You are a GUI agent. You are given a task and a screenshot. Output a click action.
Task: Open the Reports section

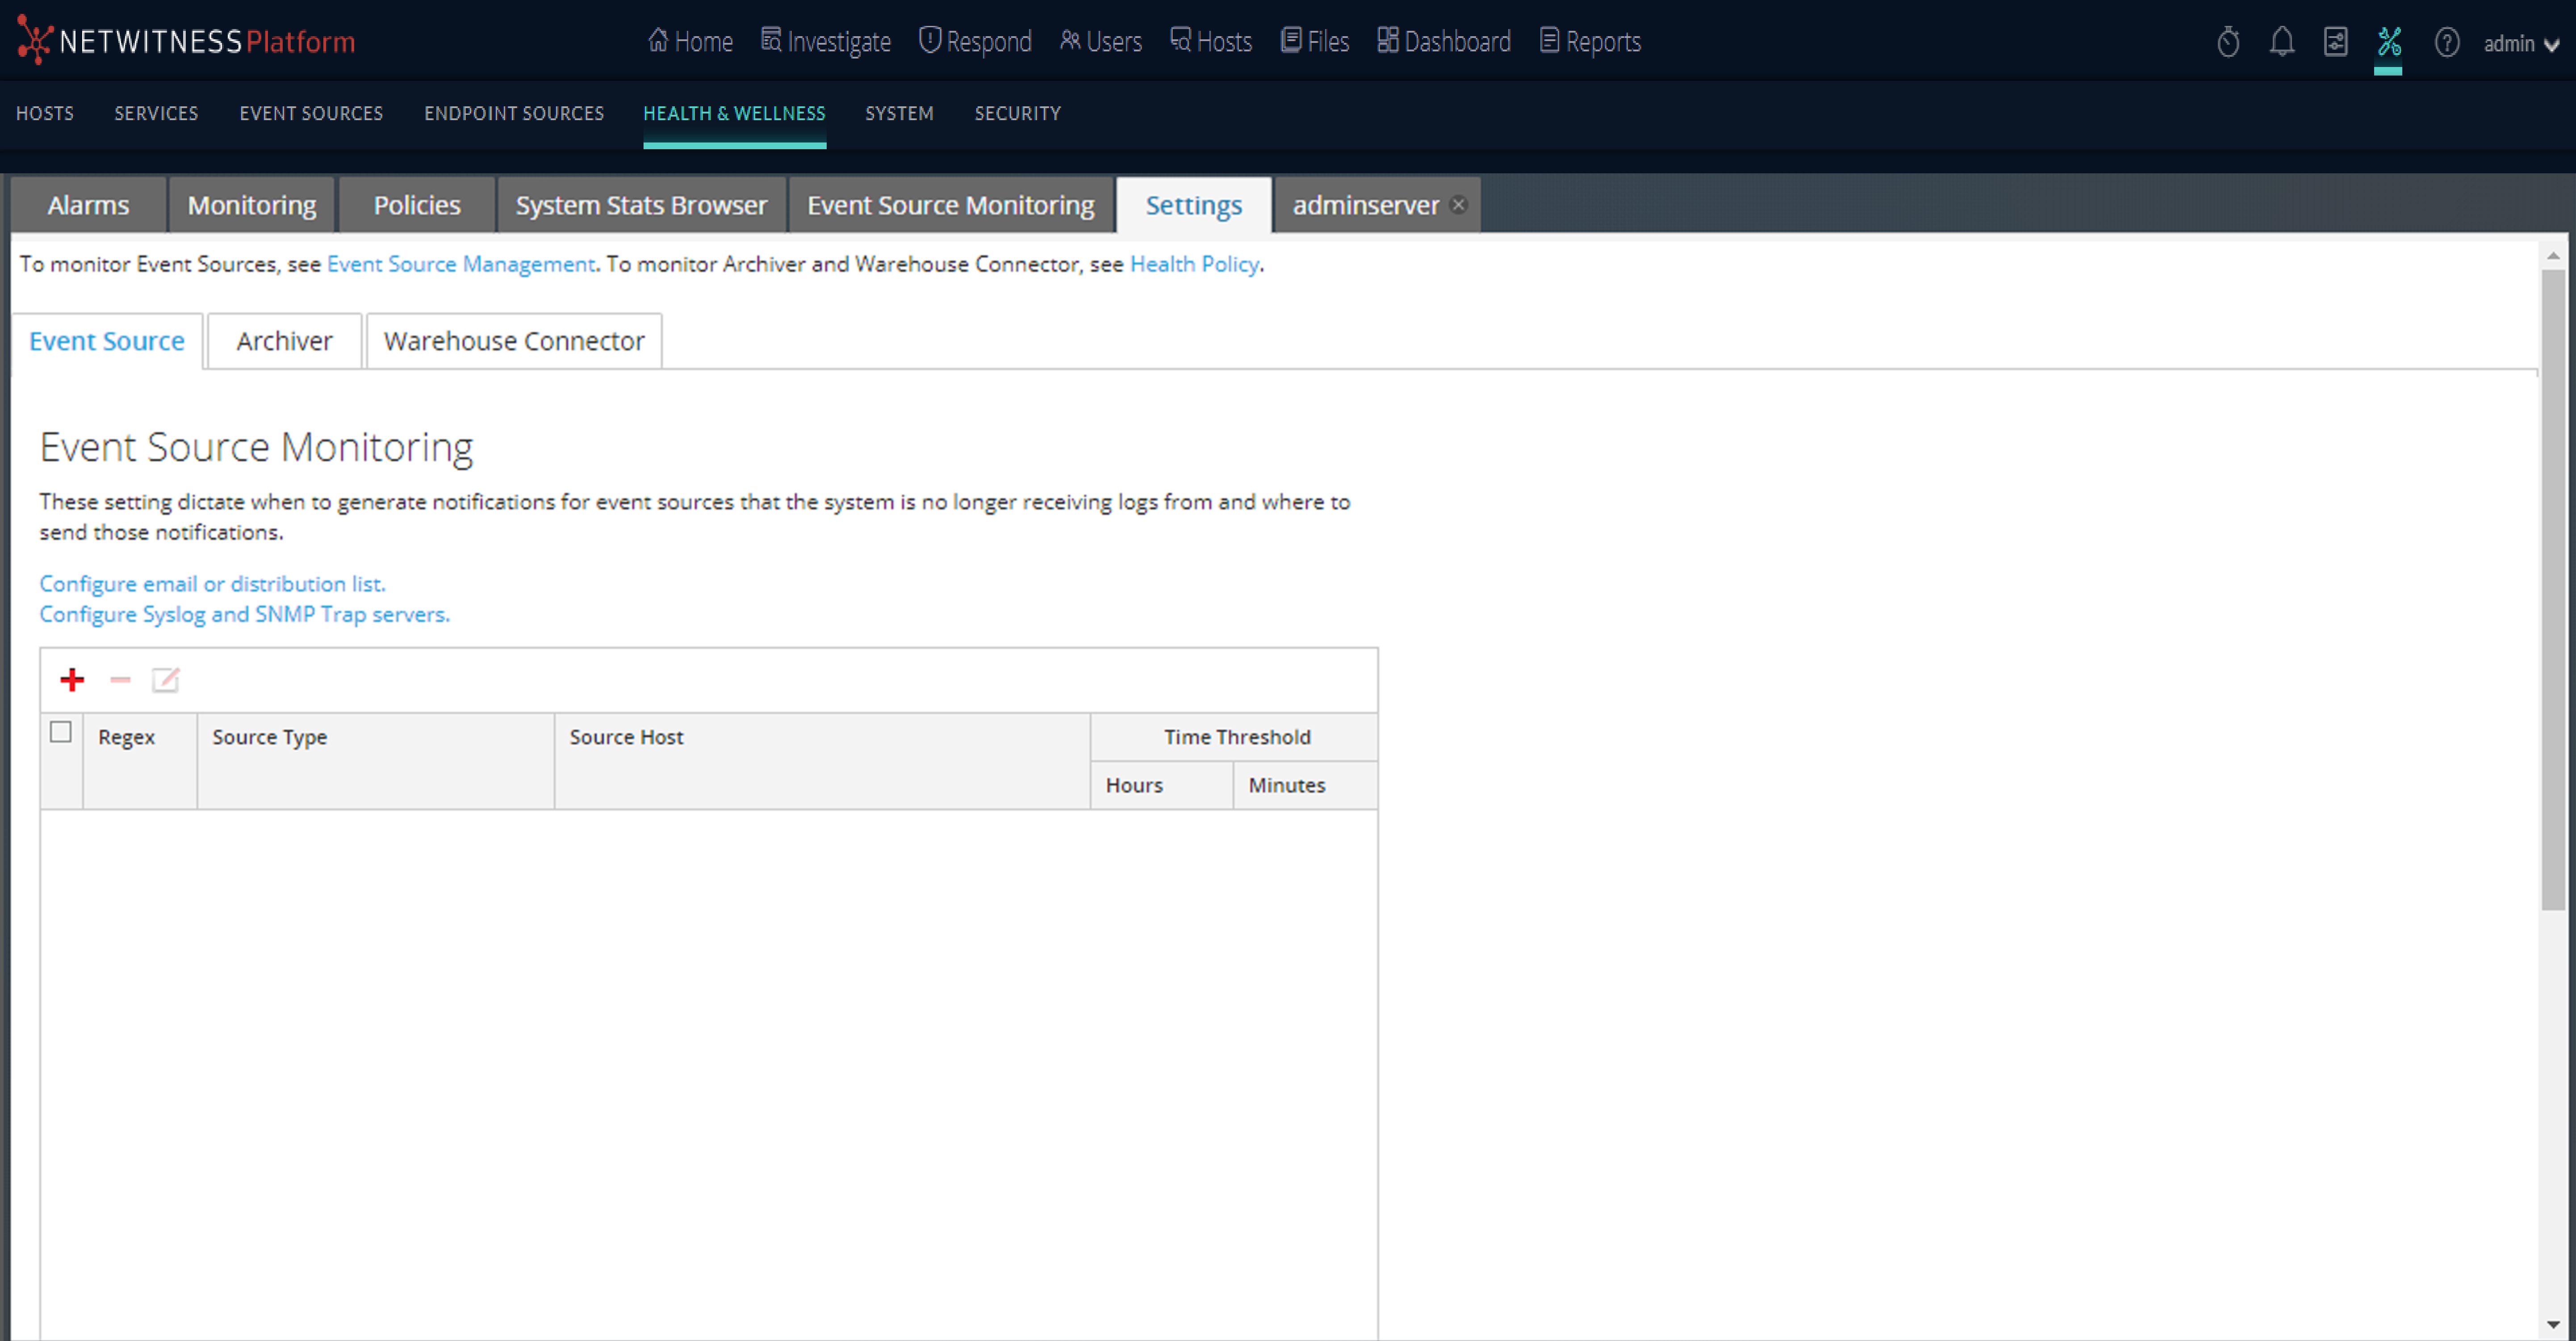click(1589, 41)
